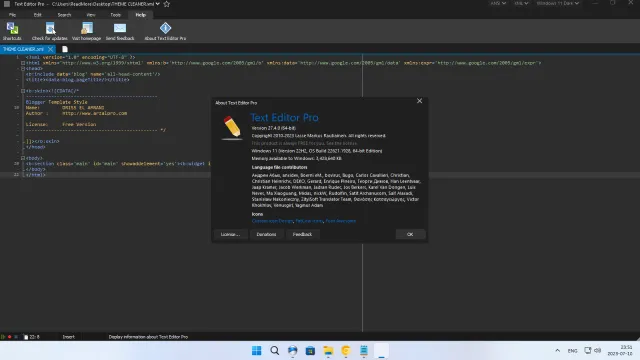Click the active Text Editor Pro taskbar button

[x=382, y=351]
